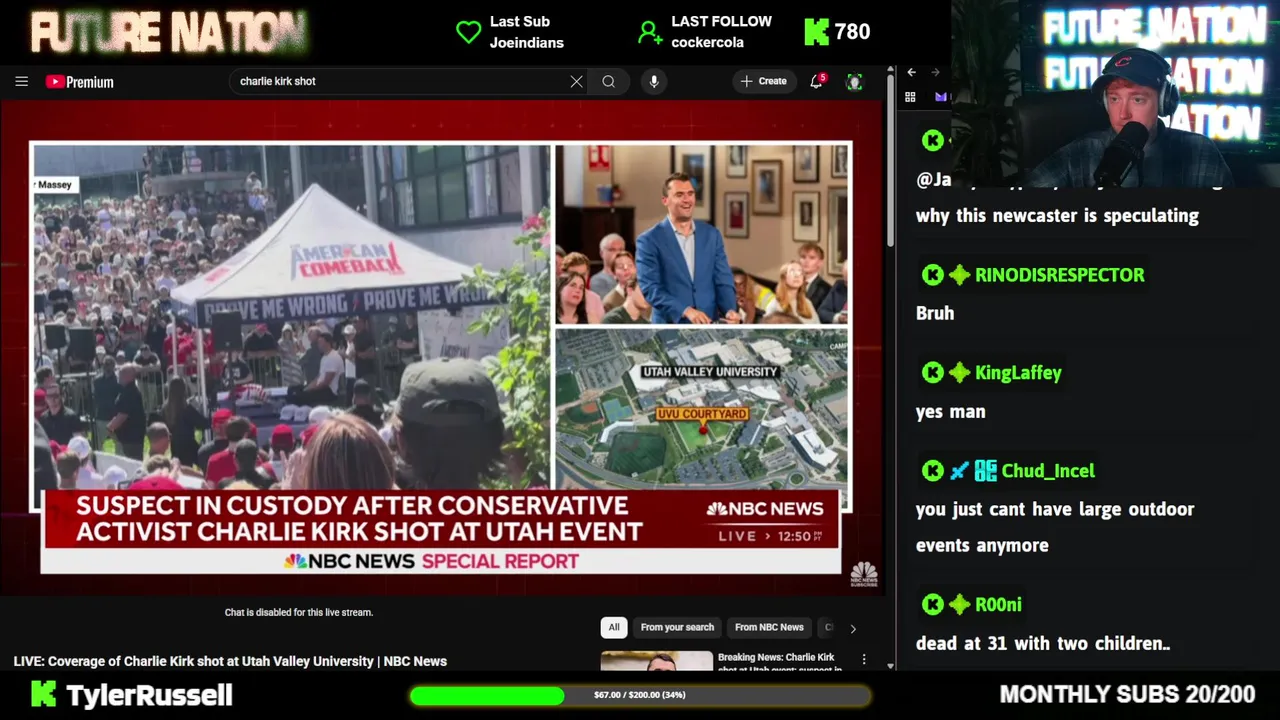This screenshot has width=1280, height=720.
Task: Open thumbnail of Breaking News suggested video
Action: pos(657,661)
